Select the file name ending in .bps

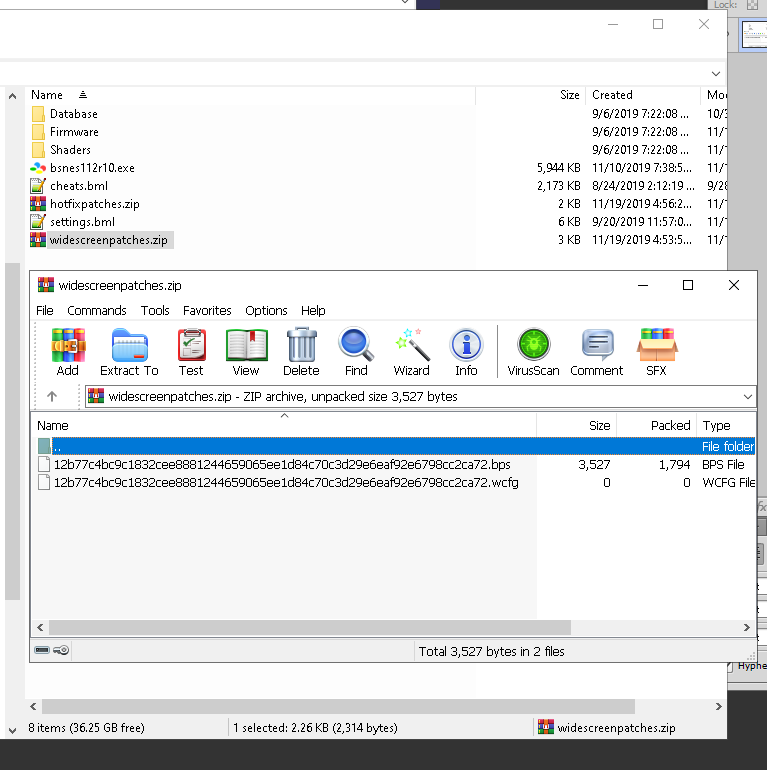tap(282, 465)
